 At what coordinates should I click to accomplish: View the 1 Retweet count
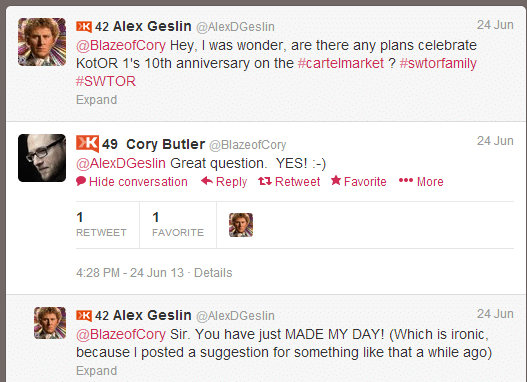coord(101,224)
